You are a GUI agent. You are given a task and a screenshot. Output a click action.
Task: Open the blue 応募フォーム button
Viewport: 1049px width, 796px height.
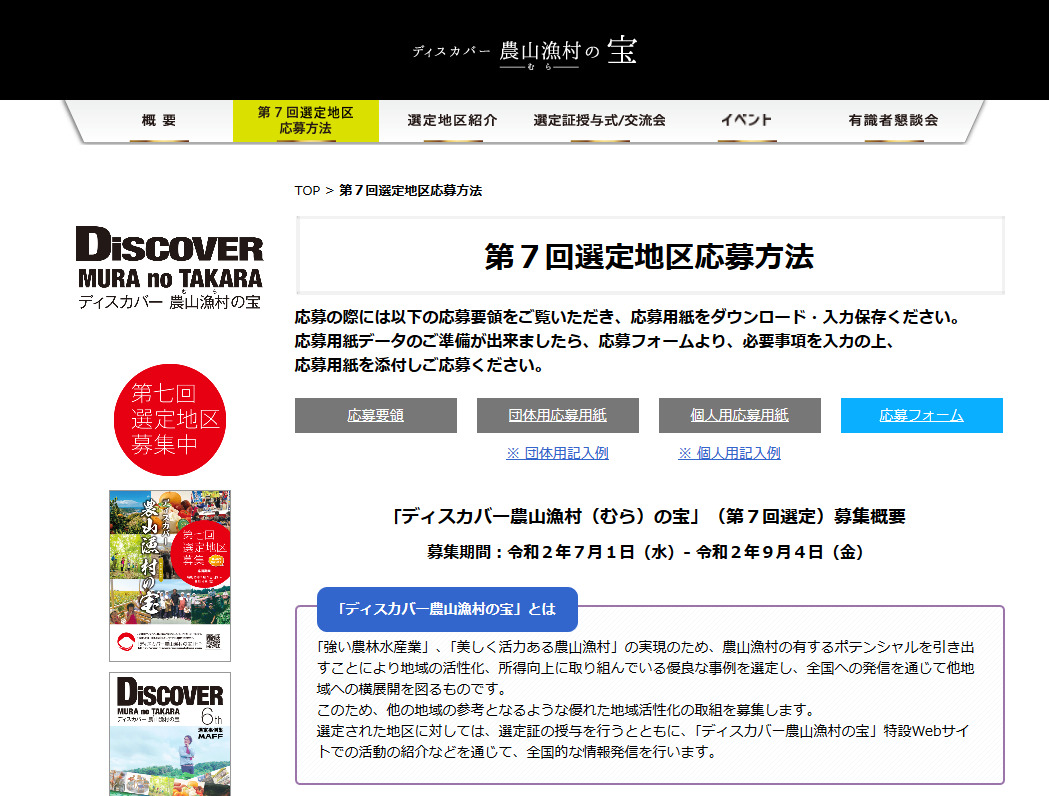click(x=921, y=415)
